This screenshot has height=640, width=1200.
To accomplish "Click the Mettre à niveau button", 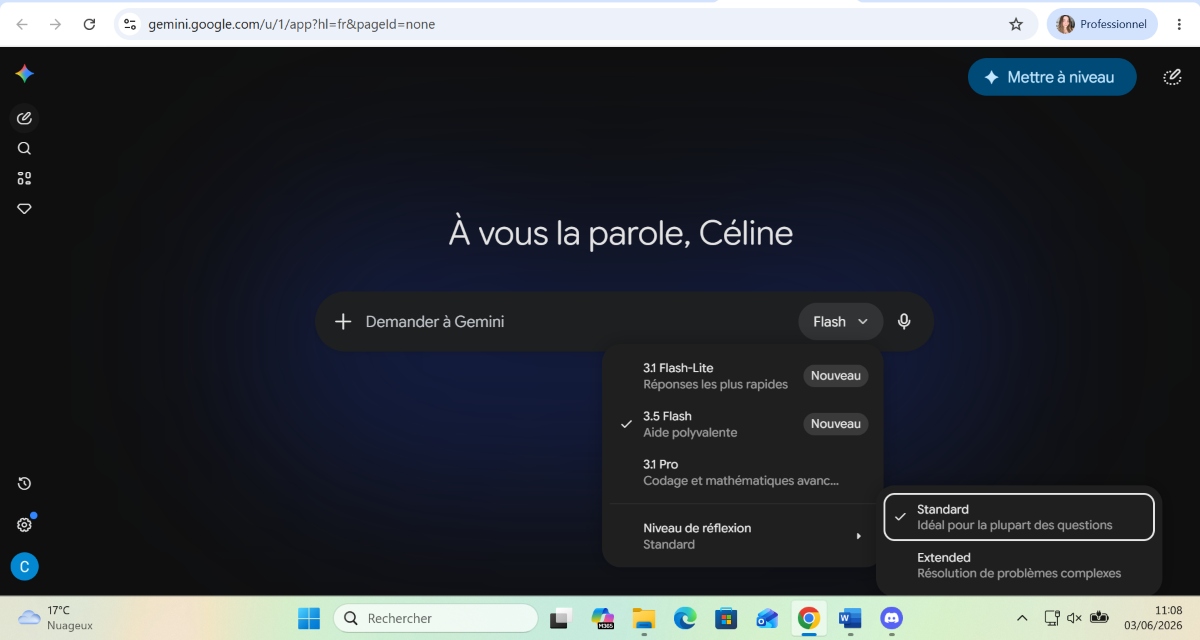I will (1052, 77).
